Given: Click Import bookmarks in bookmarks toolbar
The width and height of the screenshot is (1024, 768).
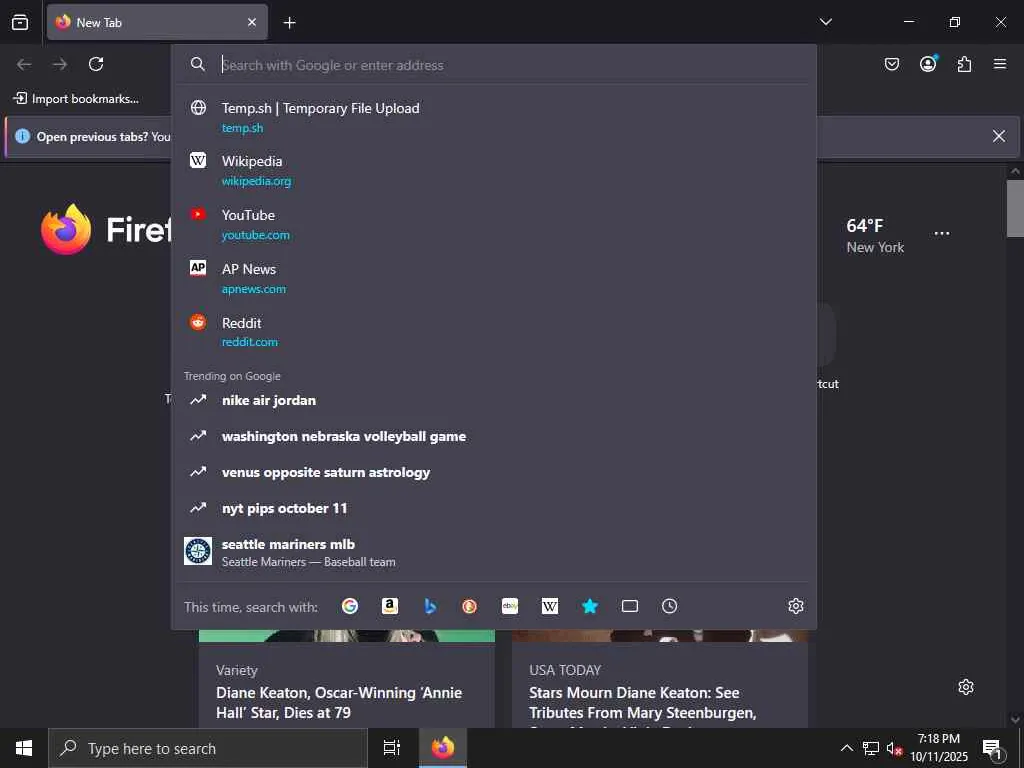Looking at the screenshot, I should pyautogui.click(x=76, y=99).
